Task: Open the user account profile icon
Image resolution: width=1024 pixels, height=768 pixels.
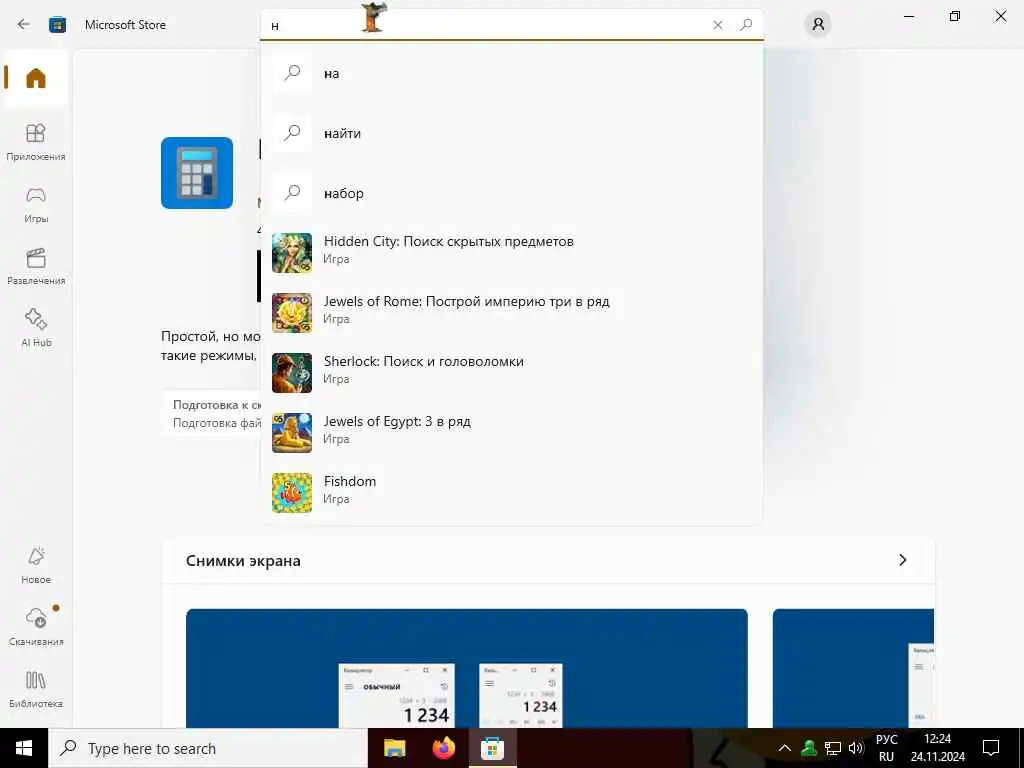Action: click(818, 25)
